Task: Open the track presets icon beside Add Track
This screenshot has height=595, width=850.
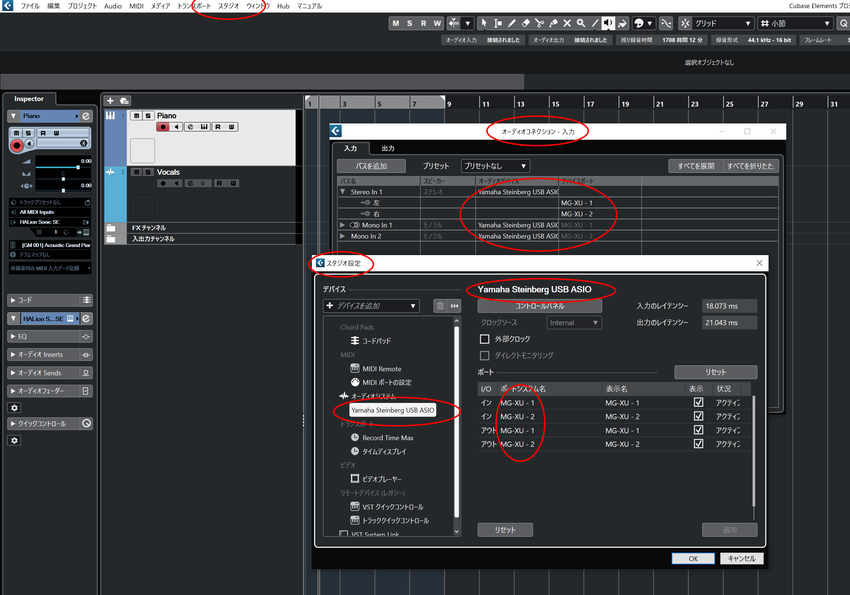Action: [x=124, y=101]
